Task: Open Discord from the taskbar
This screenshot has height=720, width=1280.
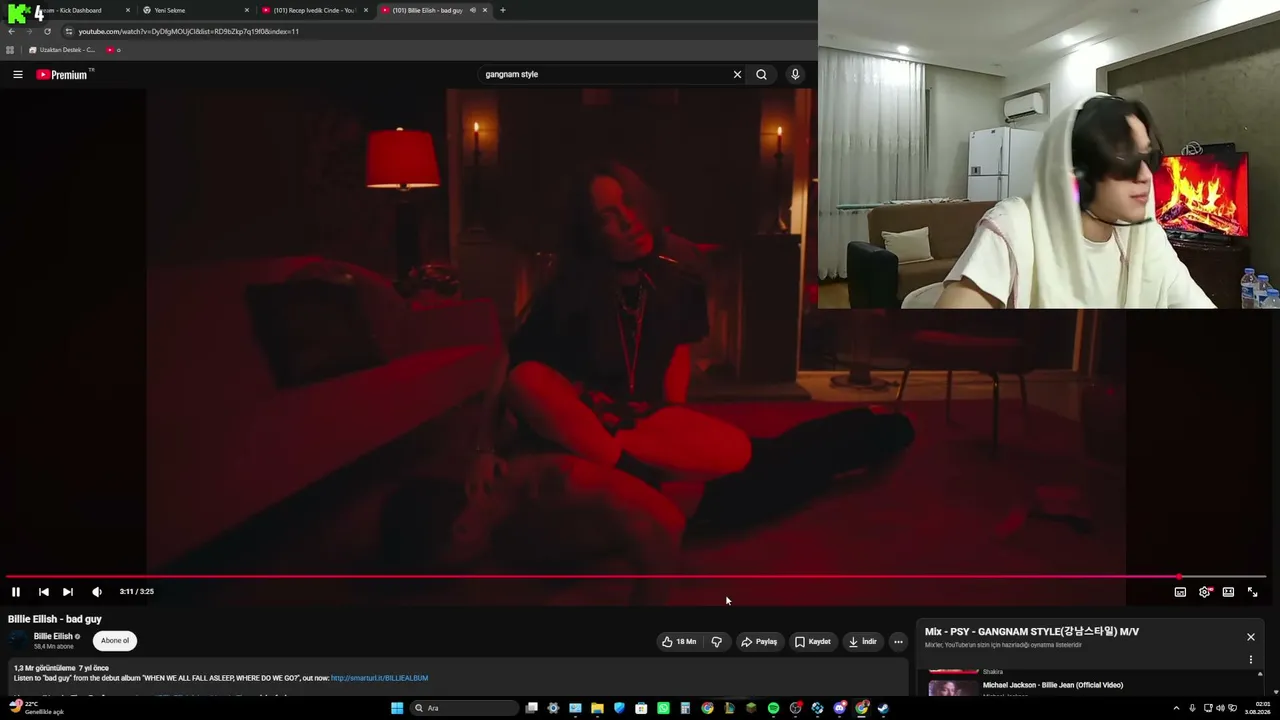Action: pos(839,708)
